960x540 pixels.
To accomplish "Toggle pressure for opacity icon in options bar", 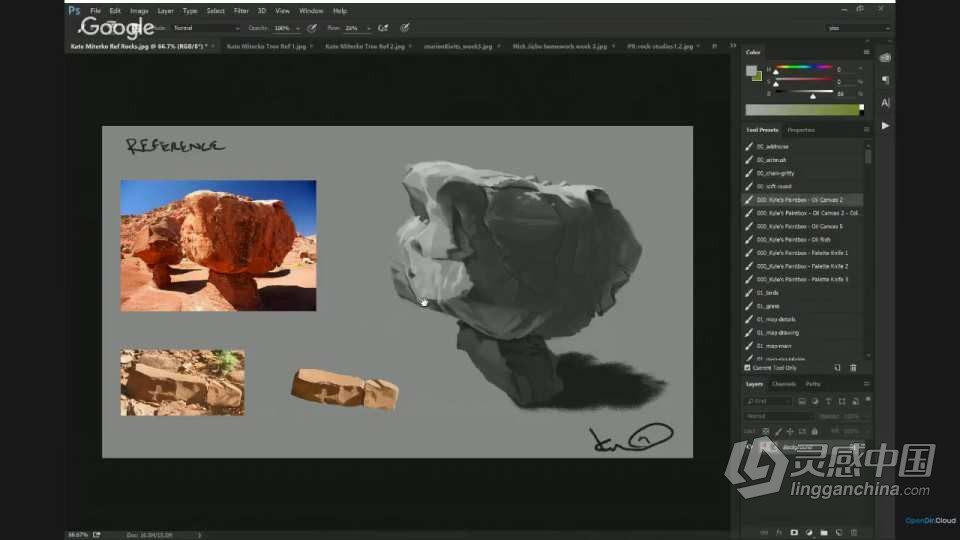I will tap(312, 28).
